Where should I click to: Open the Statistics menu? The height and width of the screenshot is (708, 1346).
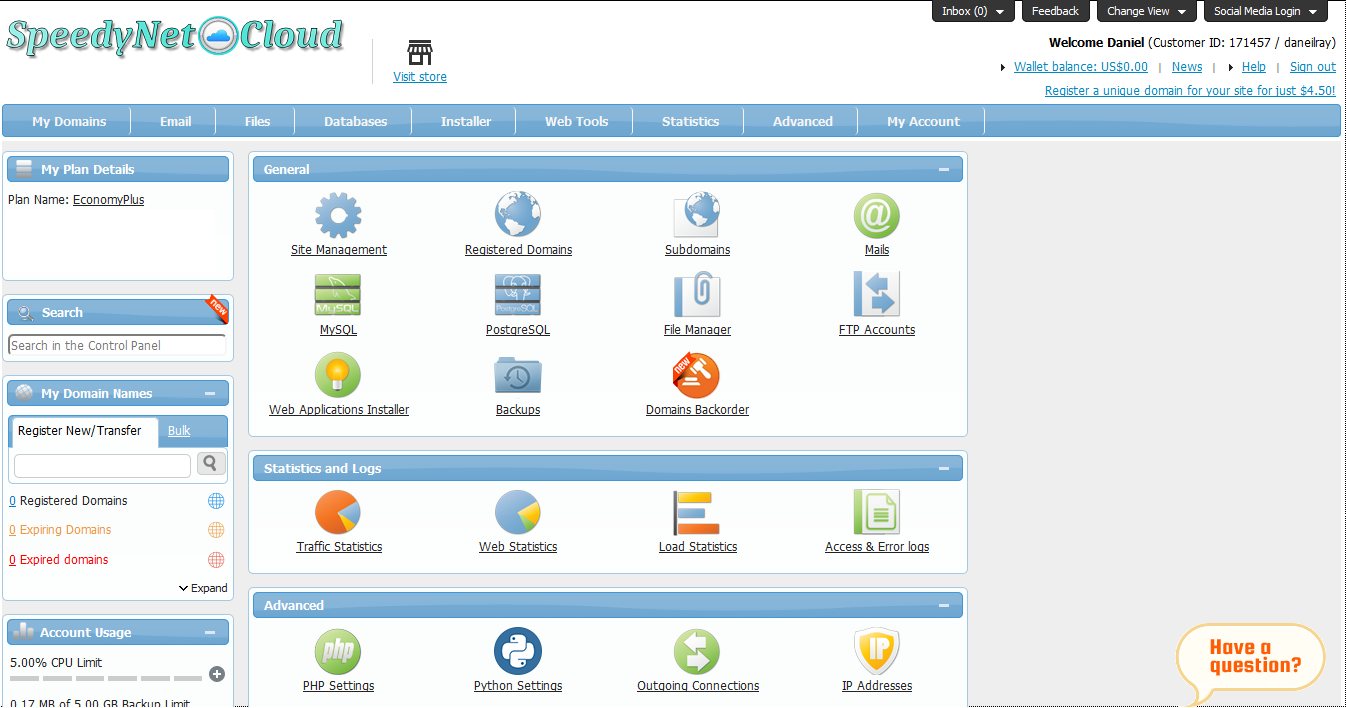click(690, 121)
